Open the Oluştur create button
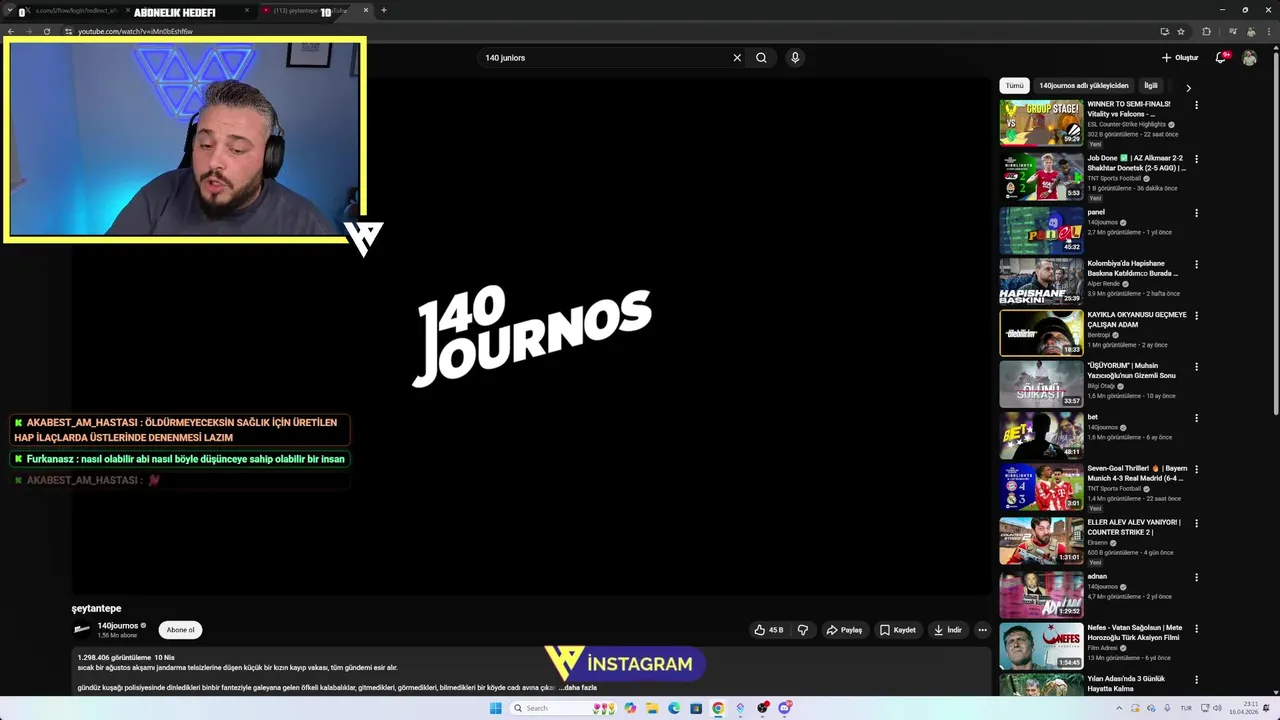This screenshot has width=1280, height=720. point(1180,58)
